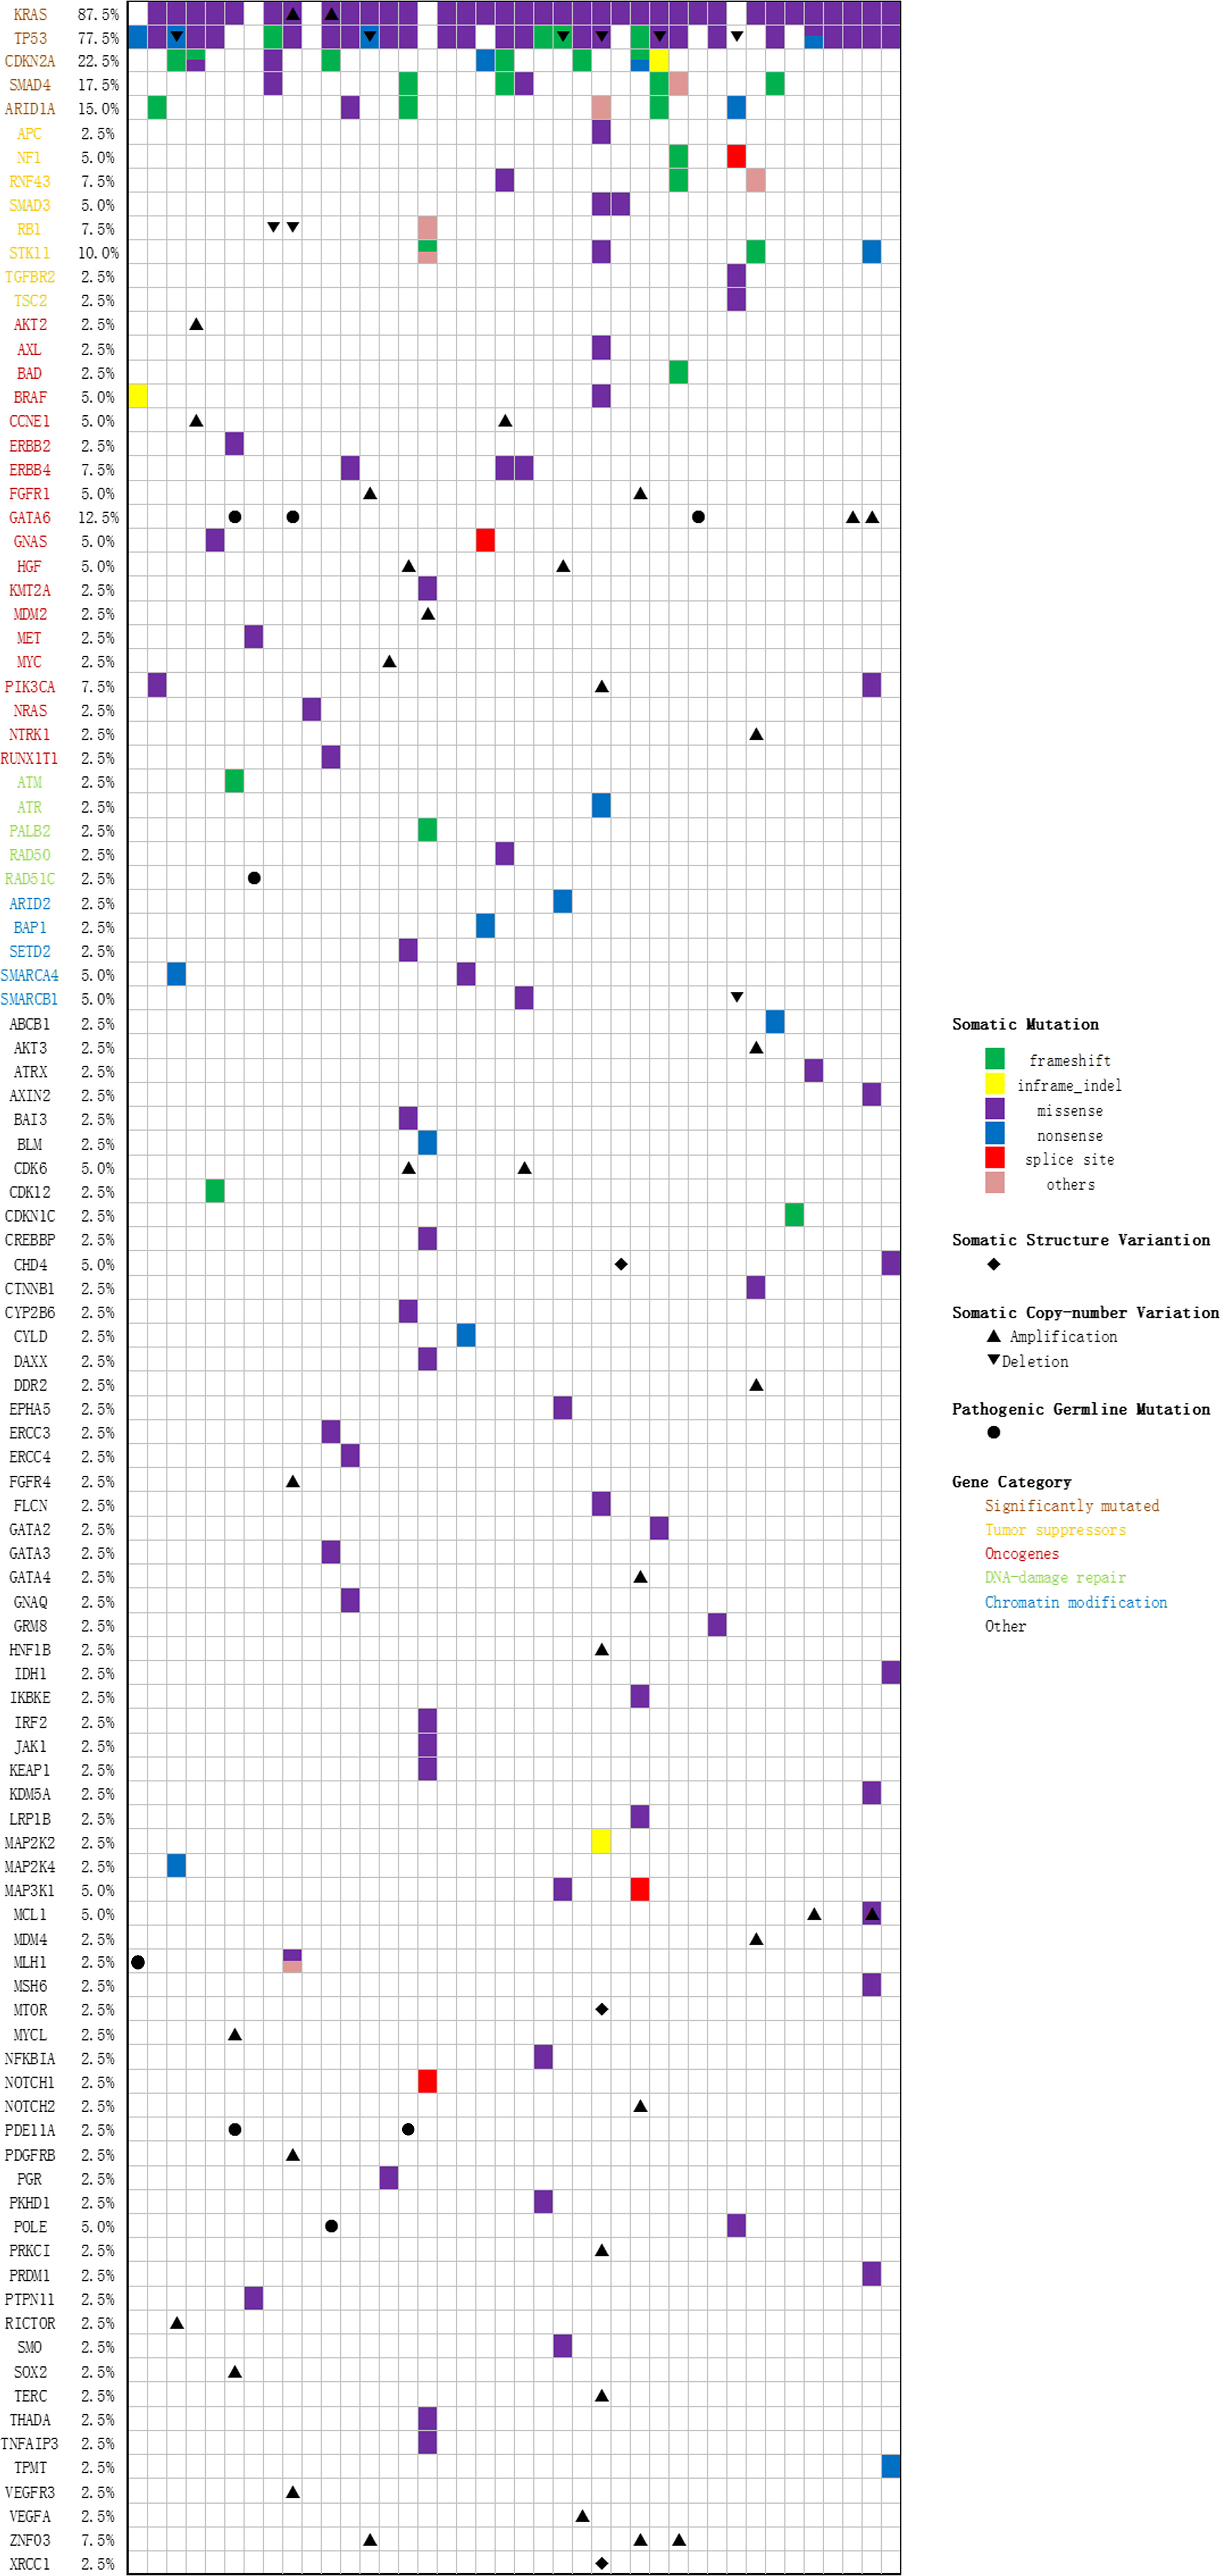Click the PIK3CA gene label
This screenshot has width=1220, height=2576.
[30, 687]
